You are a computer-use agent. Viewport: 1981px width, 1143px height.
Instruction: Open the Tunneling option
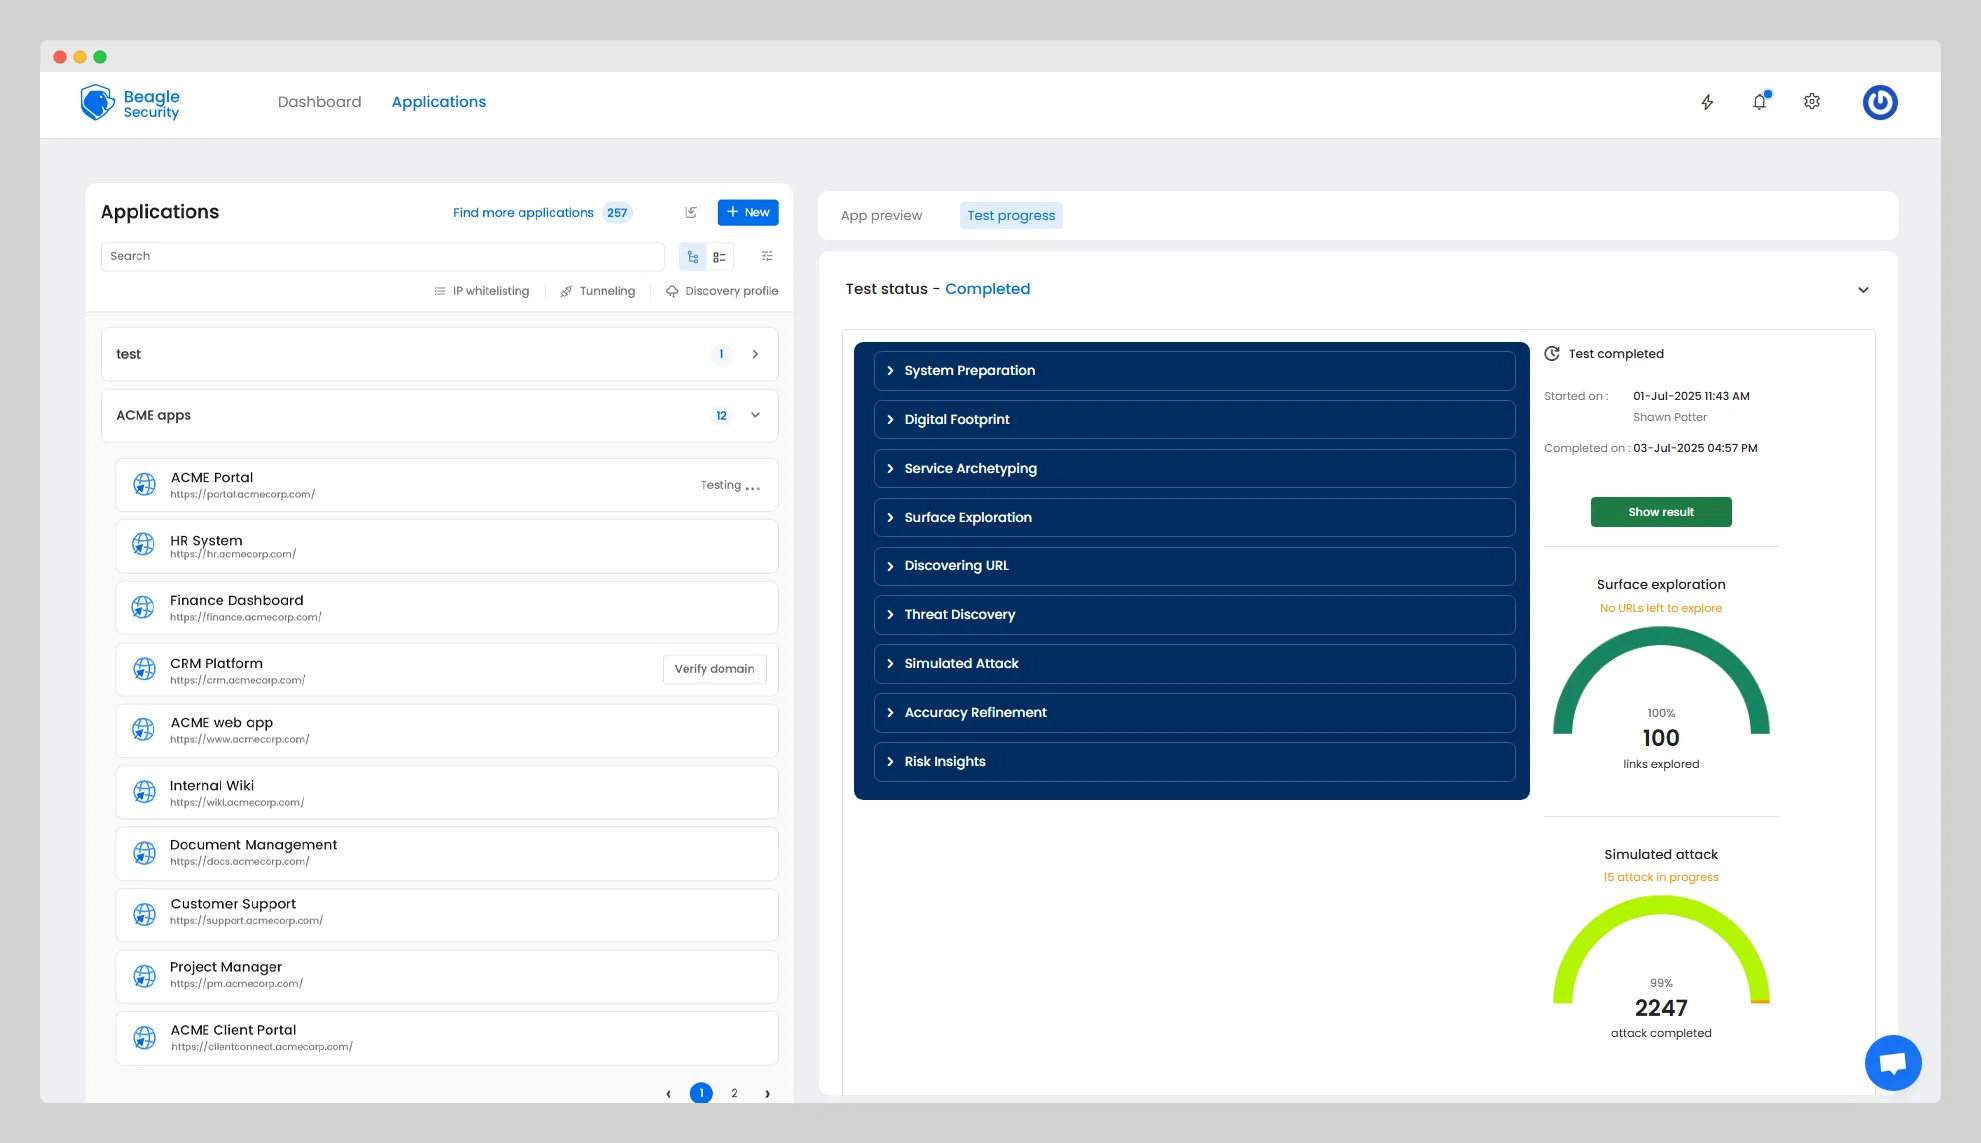tap(597, 291)
